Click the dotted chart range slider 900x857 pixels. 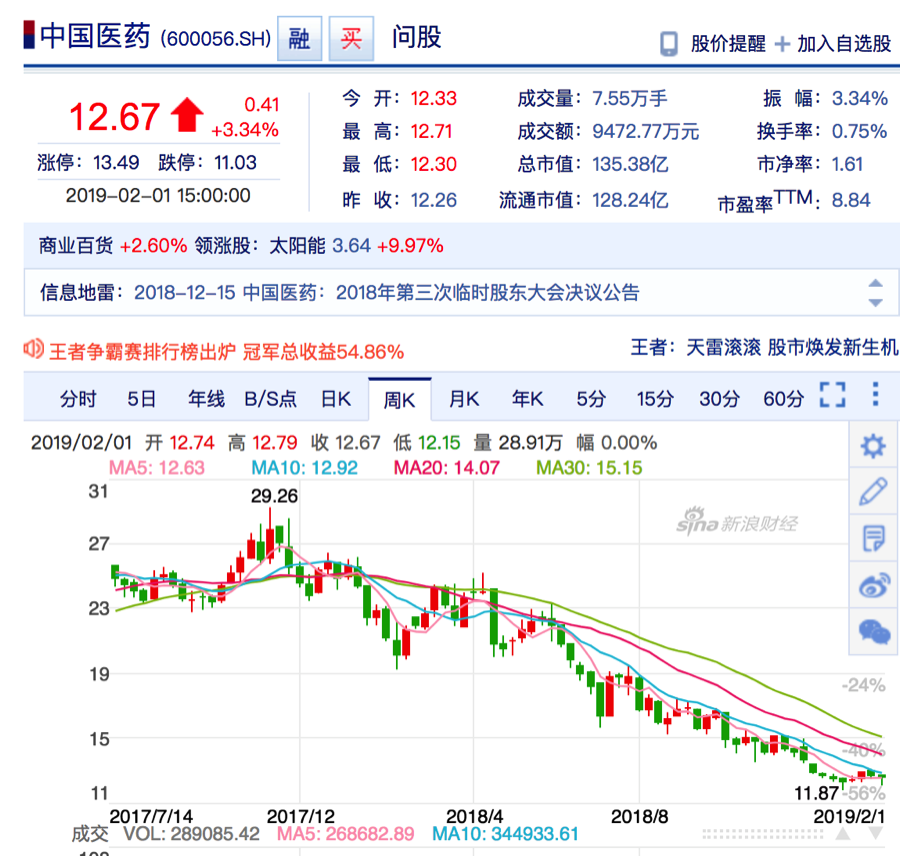pos(763,834)
